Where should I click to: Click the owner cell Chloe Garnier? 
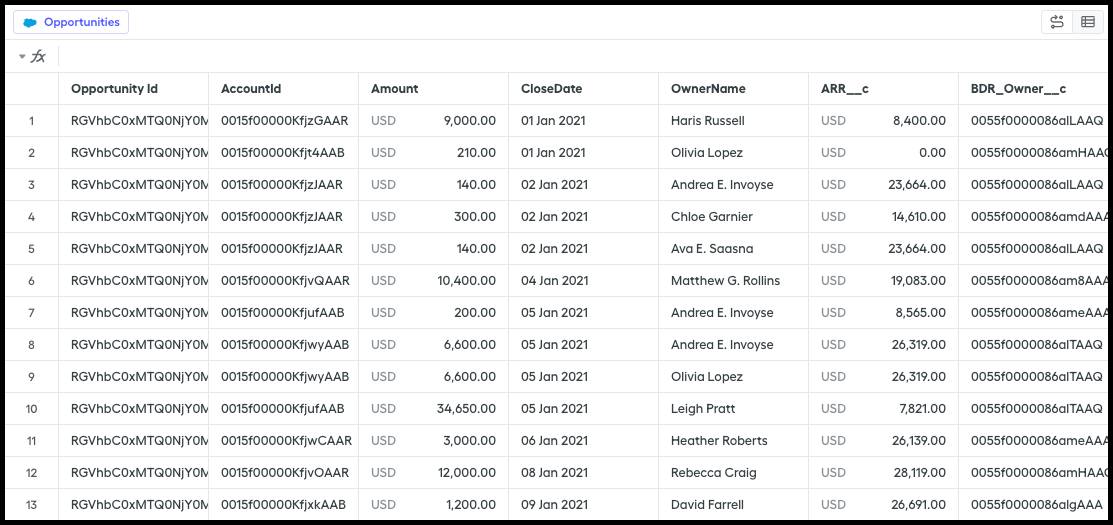tap(734, 216)
